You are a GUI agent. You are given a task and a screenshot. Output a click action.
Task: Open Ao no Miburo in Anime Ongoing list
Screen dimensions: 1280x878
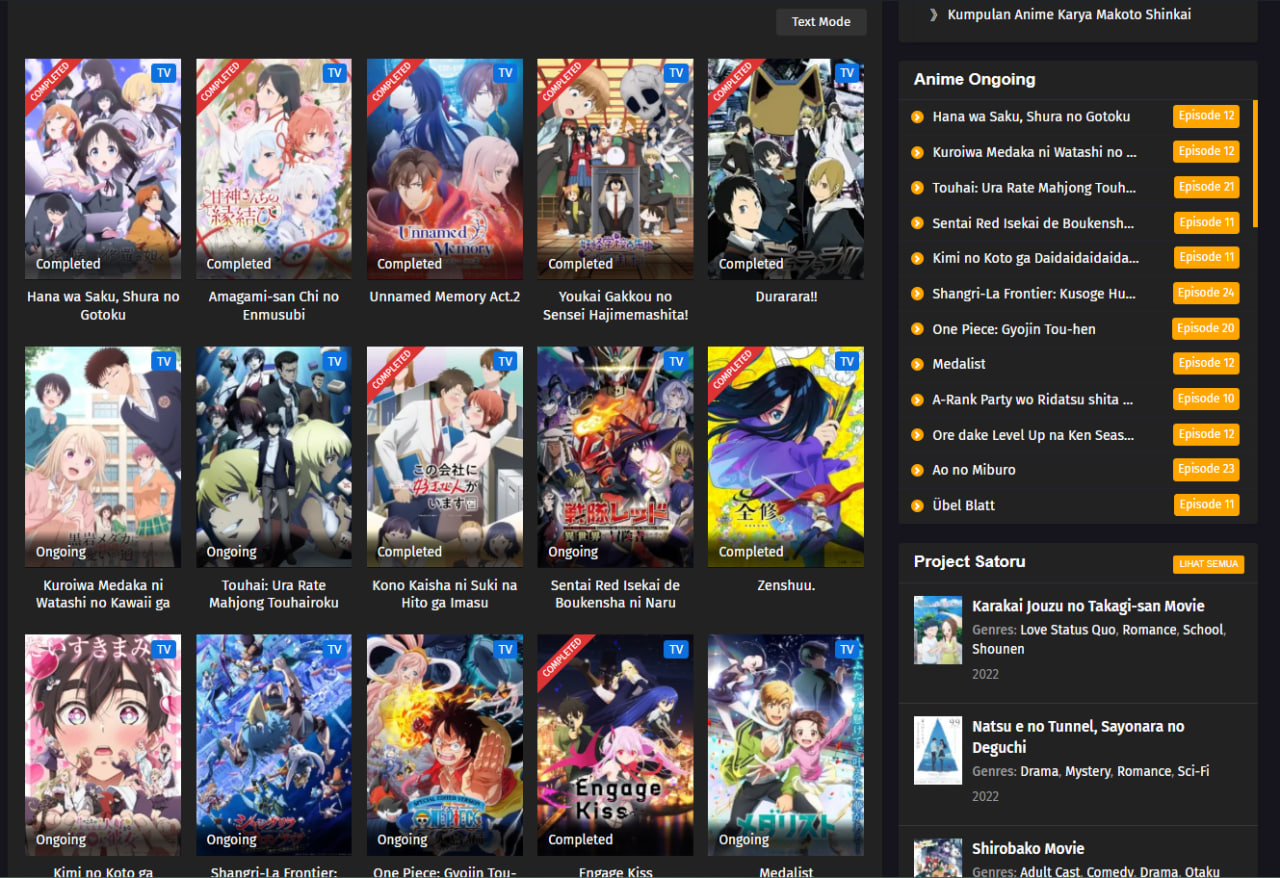click(974, 470)
